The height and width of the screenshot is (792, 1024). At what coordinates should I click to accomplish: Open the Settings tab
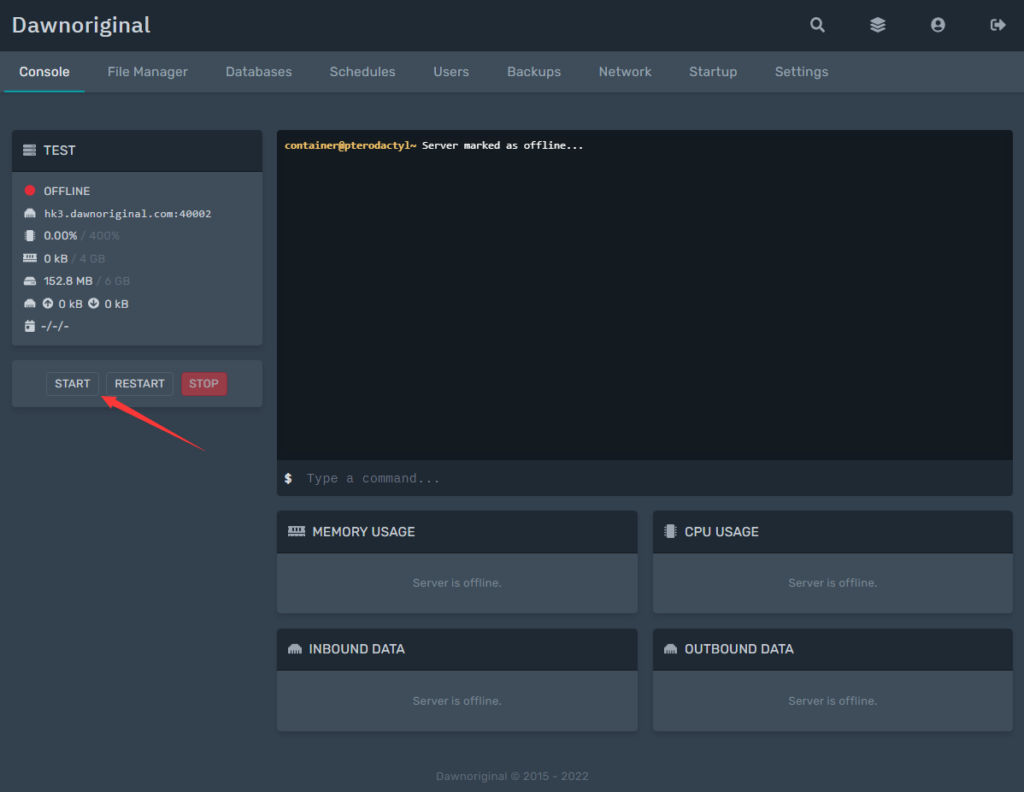pyautogui.click(x=801, y=72)
